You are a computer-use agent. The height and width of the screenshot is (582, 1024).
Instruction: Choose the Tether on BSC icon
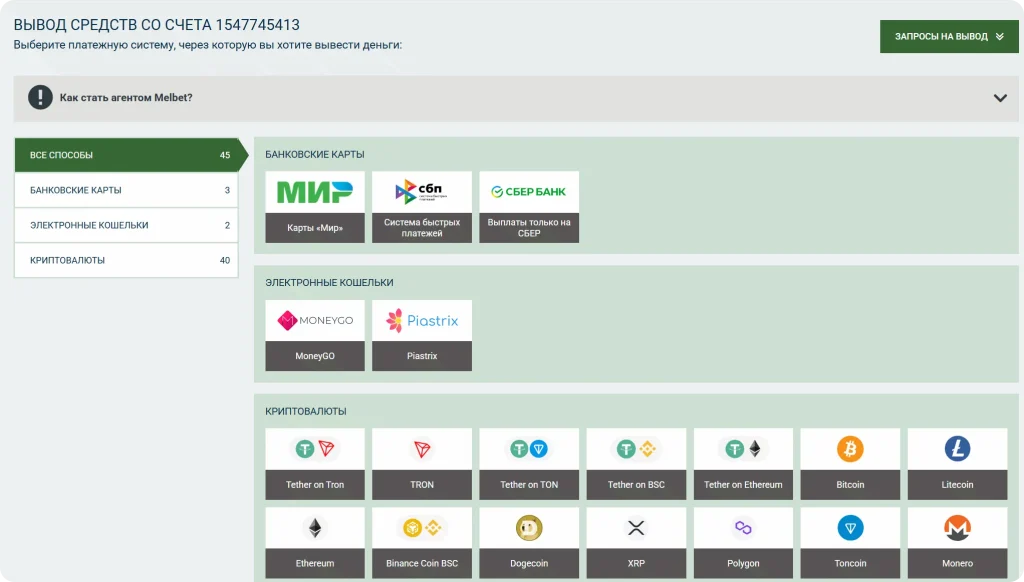point(636,449)
